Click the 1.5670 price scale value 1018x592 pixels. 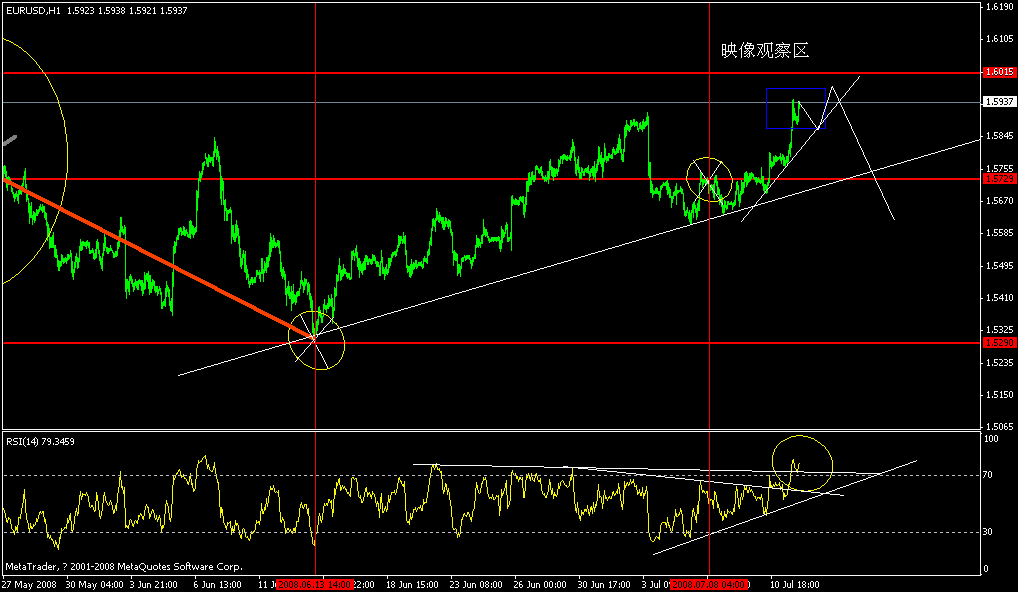[999, 201]
